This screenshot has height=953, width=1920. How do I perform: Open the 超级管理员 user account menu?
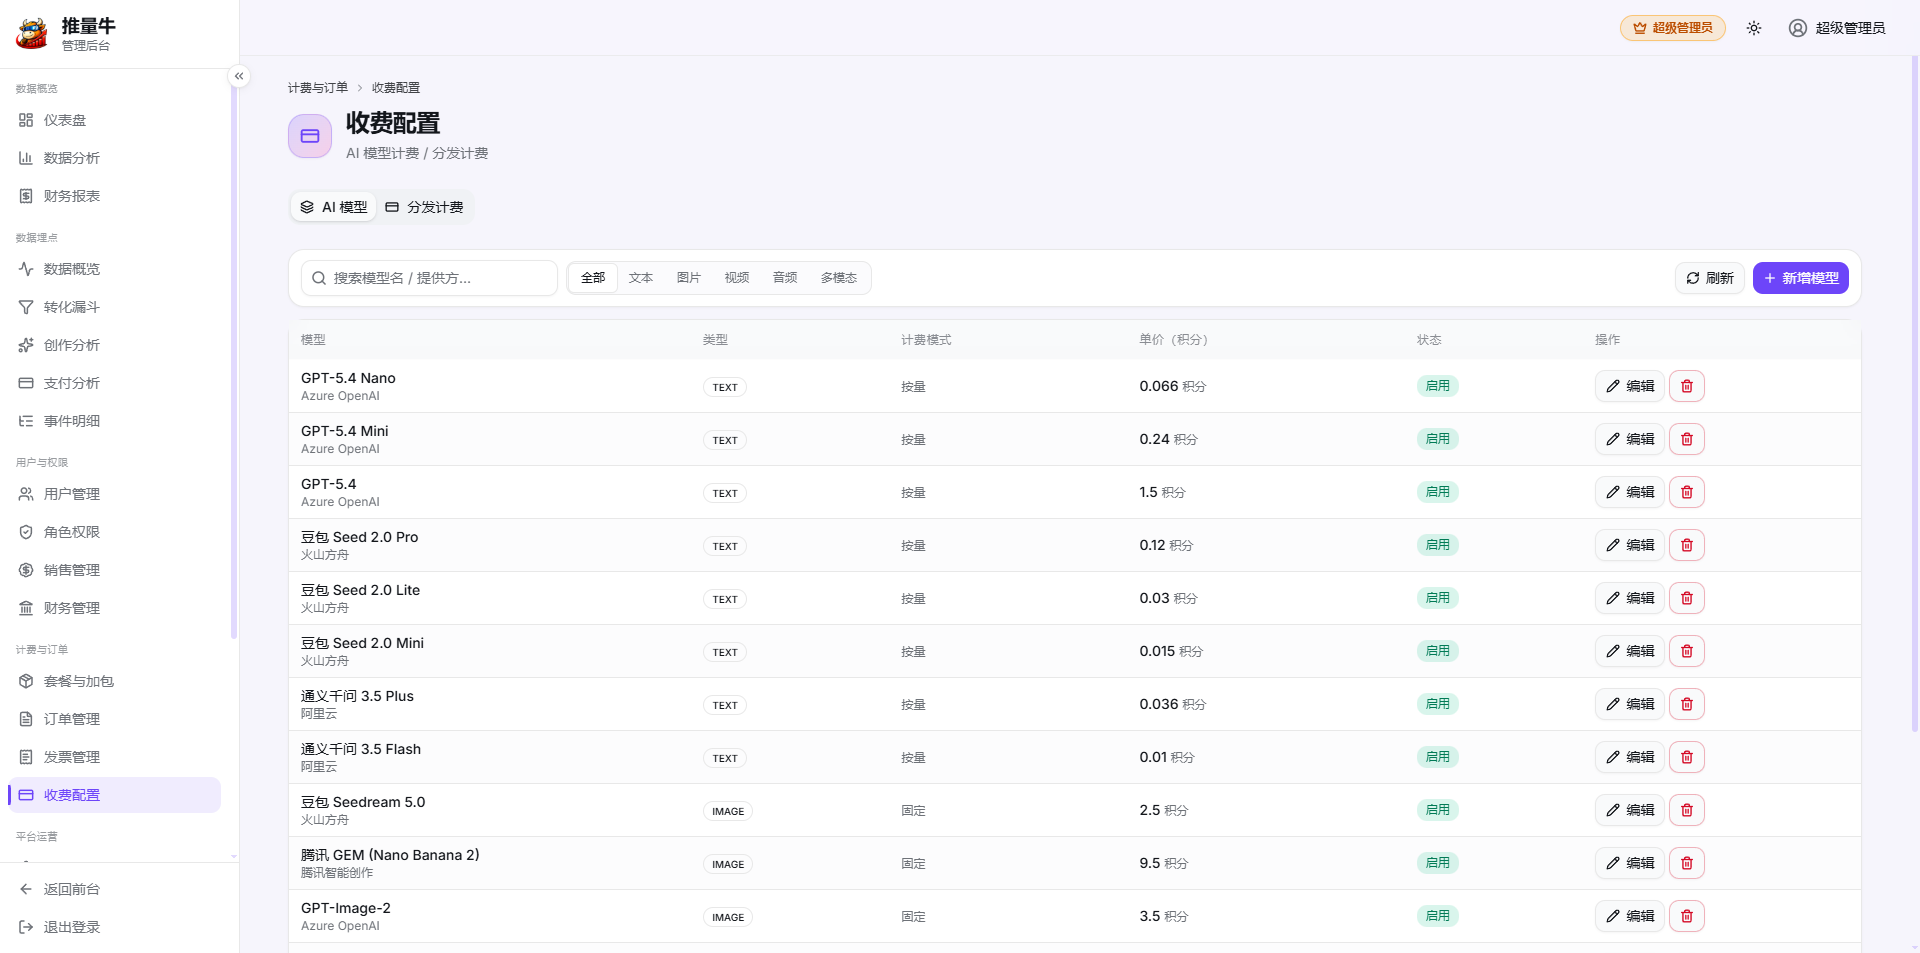(x=1837, y=28)
